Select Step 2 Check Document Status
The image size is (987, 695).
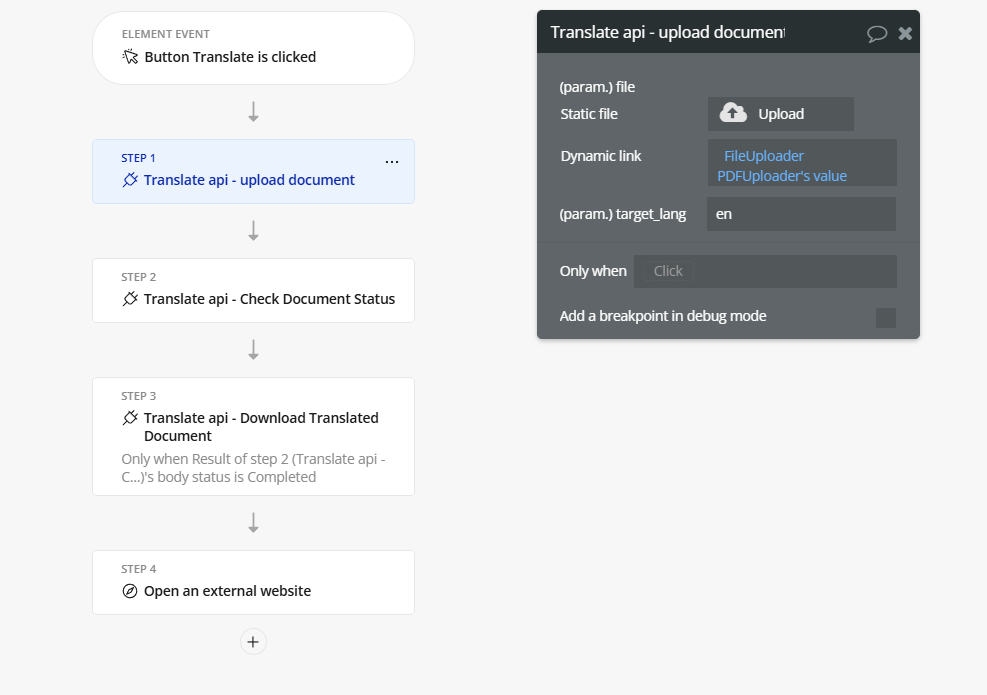(253, 290)
